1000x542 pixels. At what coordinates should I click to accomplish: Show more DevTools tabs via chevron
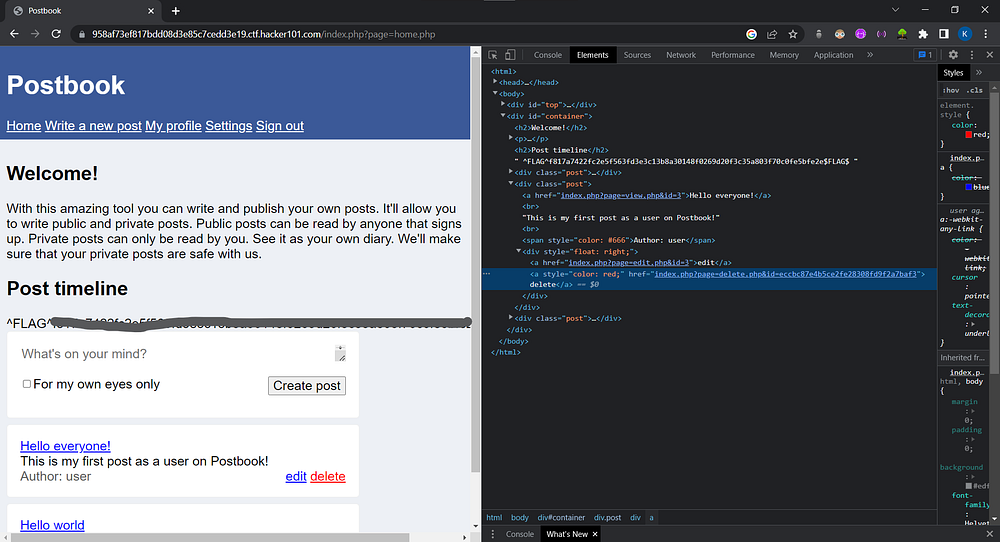click(x=870, y=55)
